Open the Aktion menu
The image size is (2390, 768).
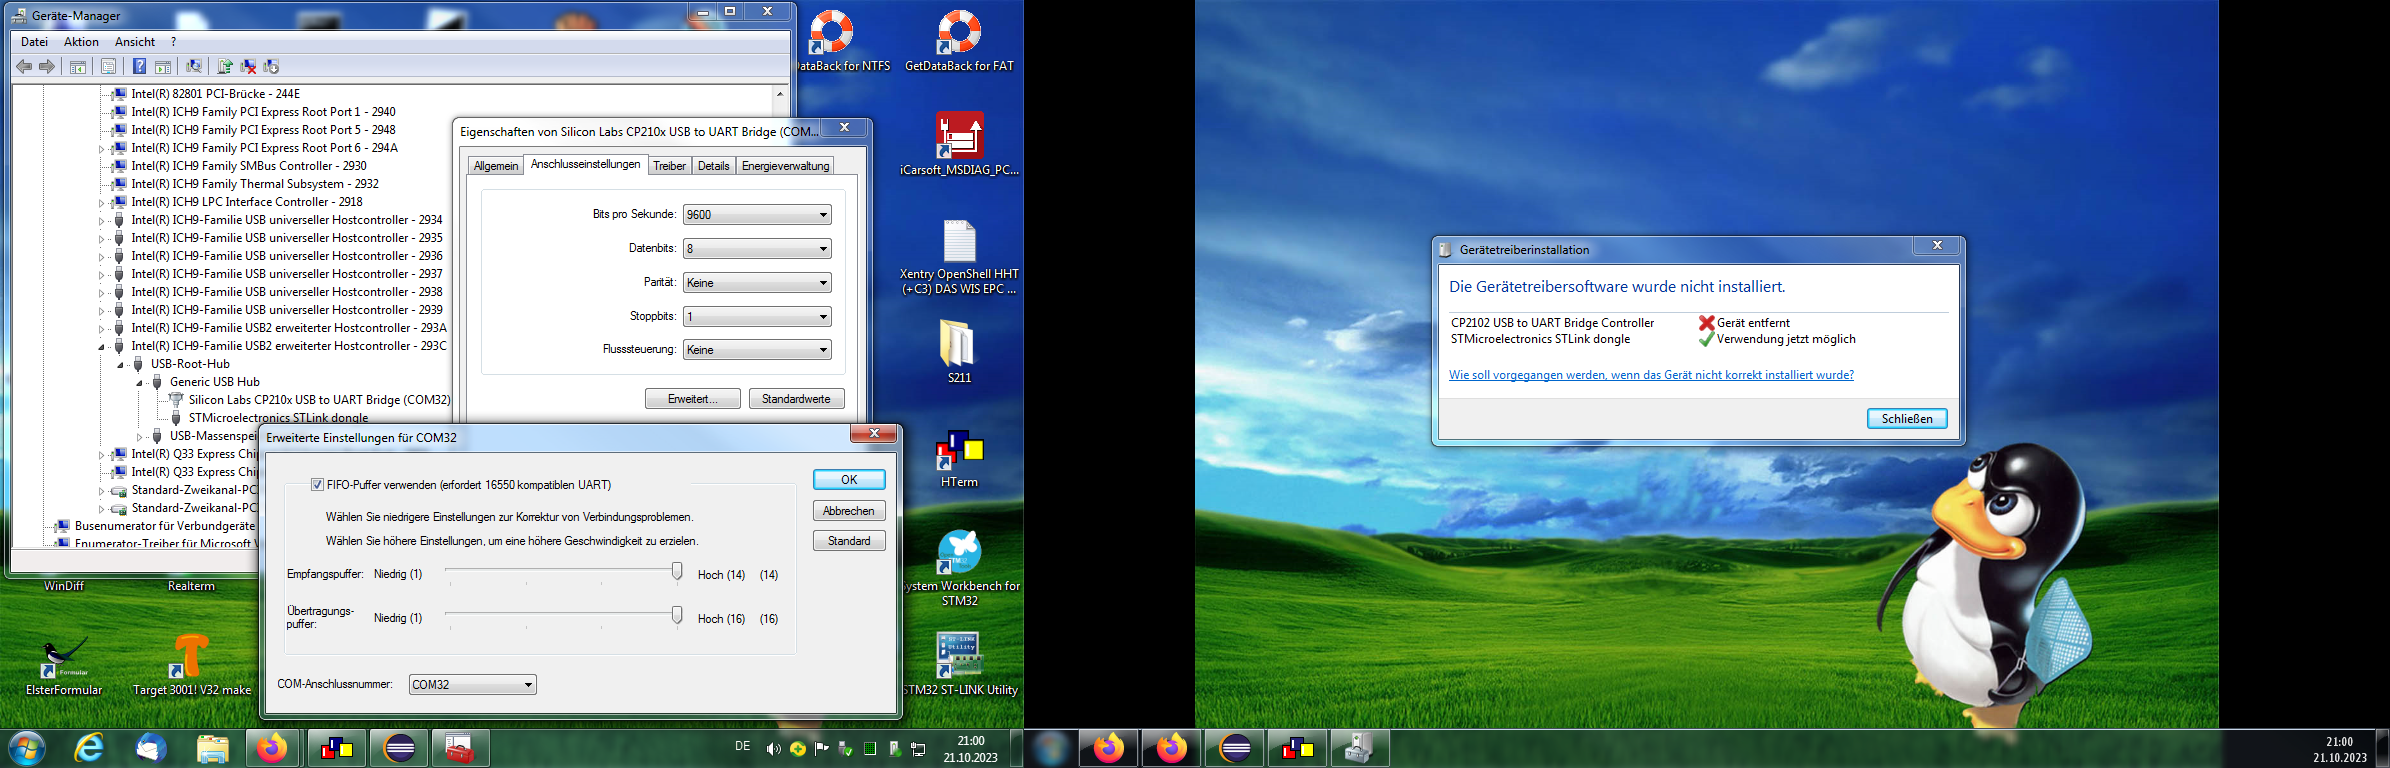tap(81, 42)
